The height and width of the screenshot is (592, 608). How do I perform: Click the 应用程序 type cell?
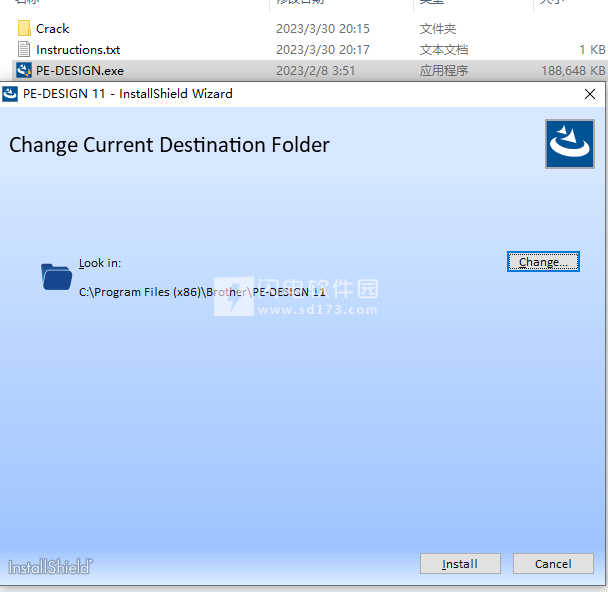point(444,71)
